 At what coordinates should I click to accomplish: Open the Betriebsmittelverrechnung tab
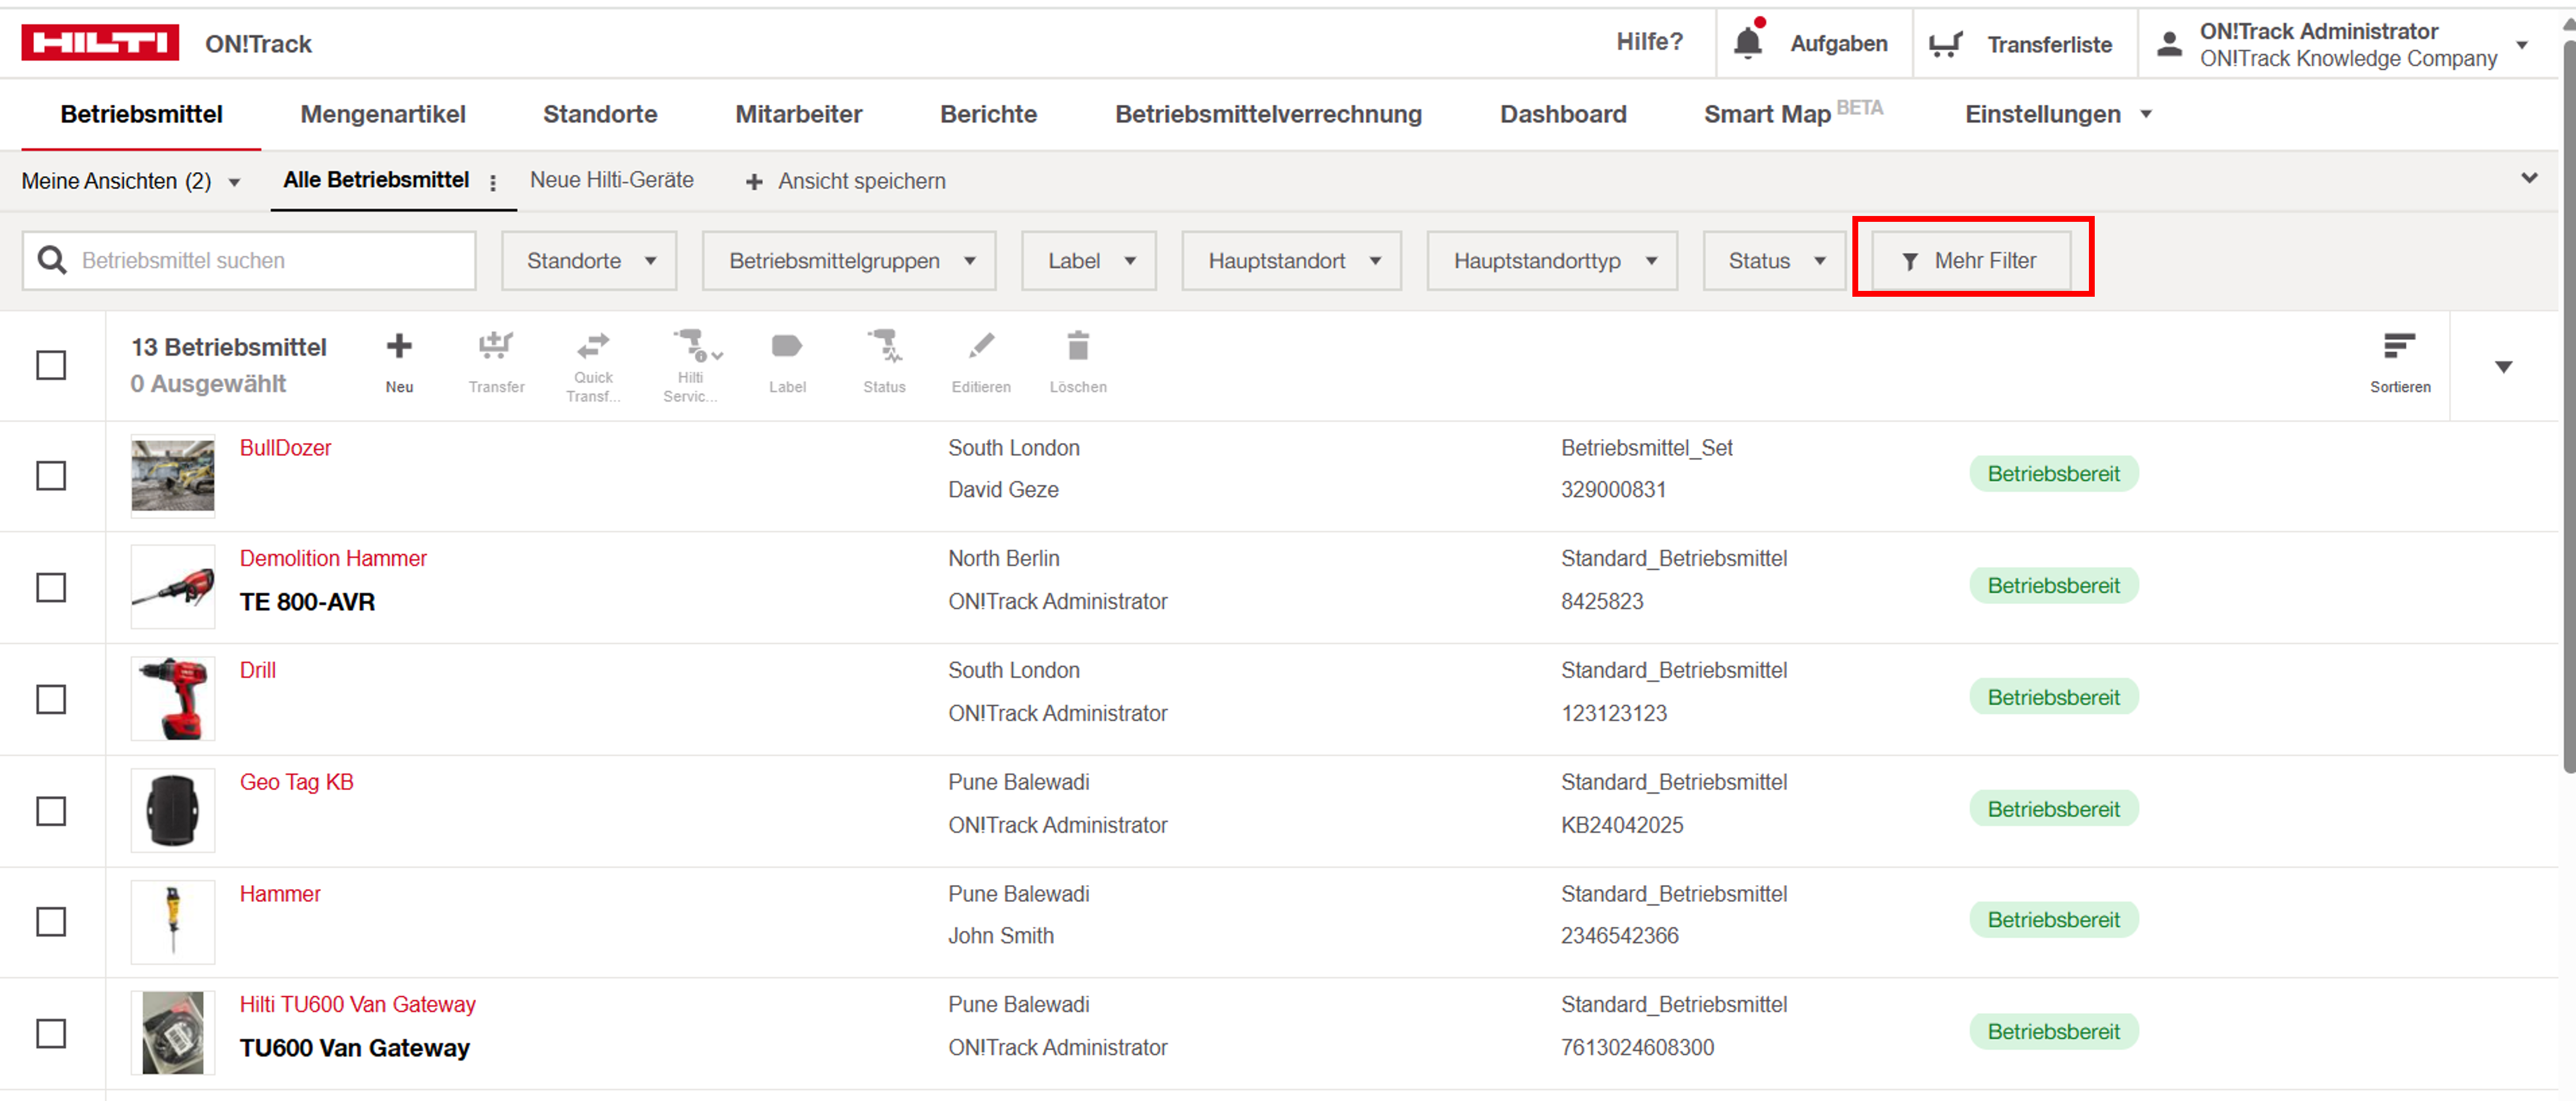[x=1268, y=114]
